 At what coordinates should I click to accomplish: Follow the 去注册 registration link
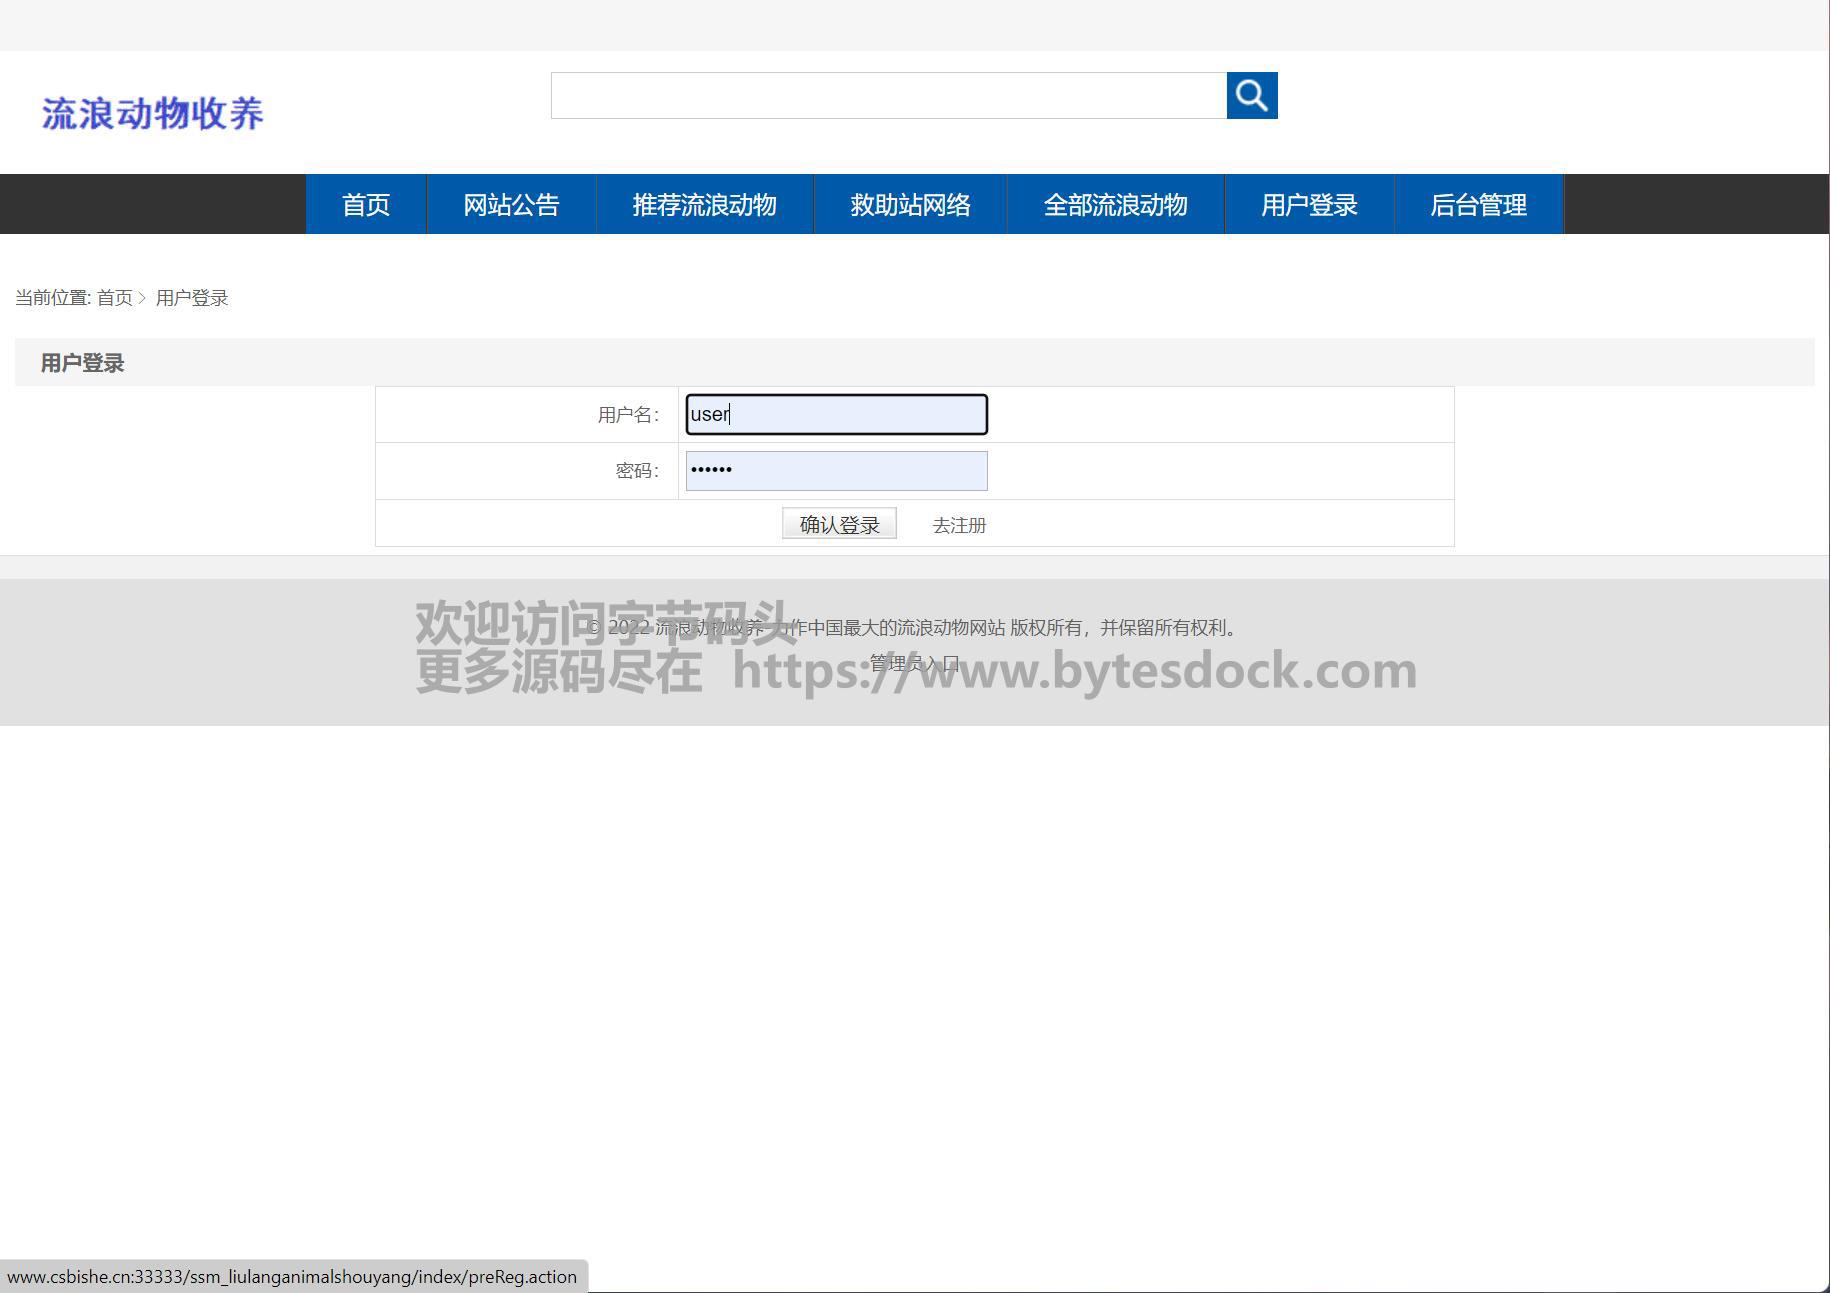[x=959, y=525]
